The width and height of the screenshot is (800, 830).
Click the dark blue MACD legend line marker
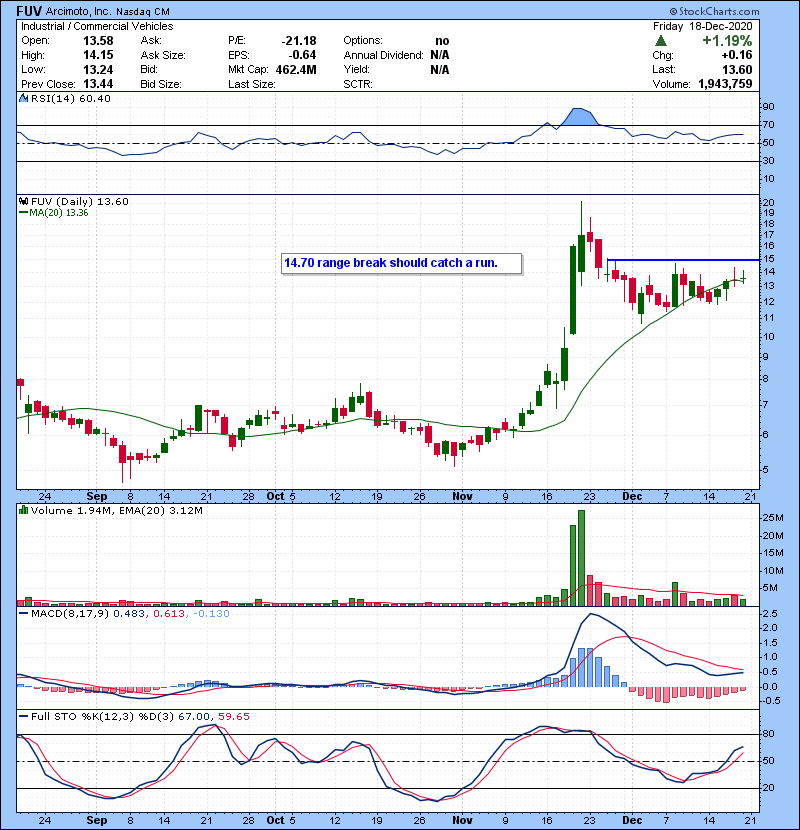pos(23,614)
